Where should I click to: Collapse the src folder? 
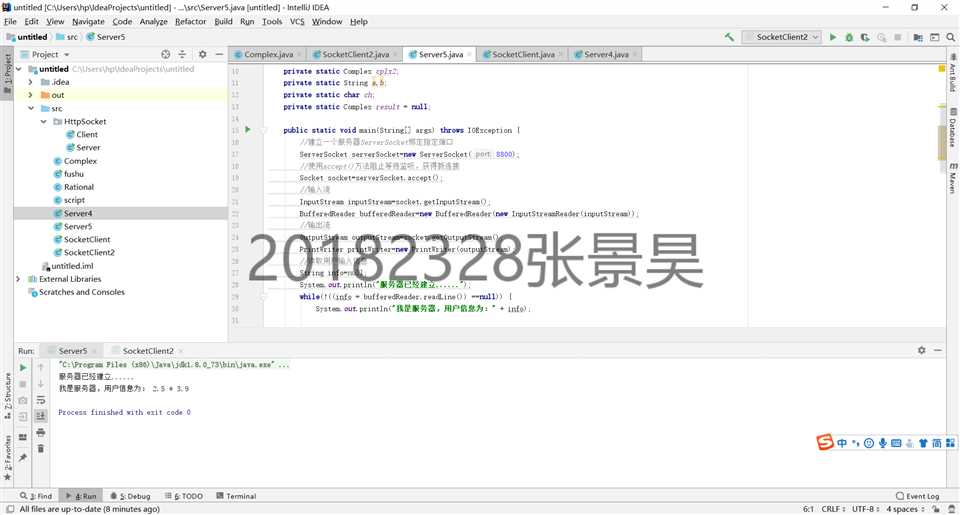(x=31, y=108)
